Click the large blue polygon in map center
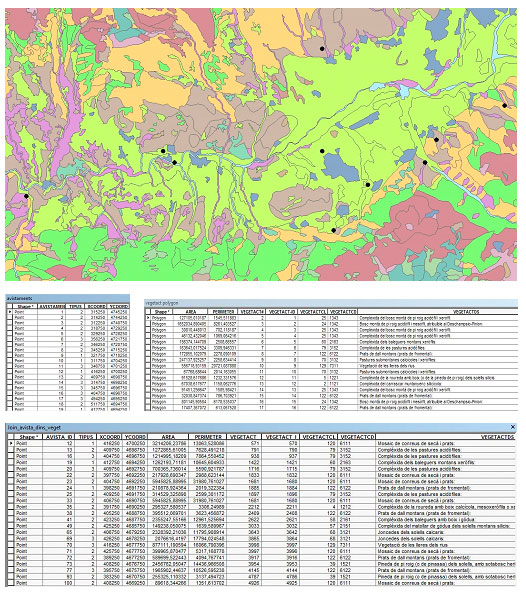Viewport: 526px width, 597px height. click(340, 168)
